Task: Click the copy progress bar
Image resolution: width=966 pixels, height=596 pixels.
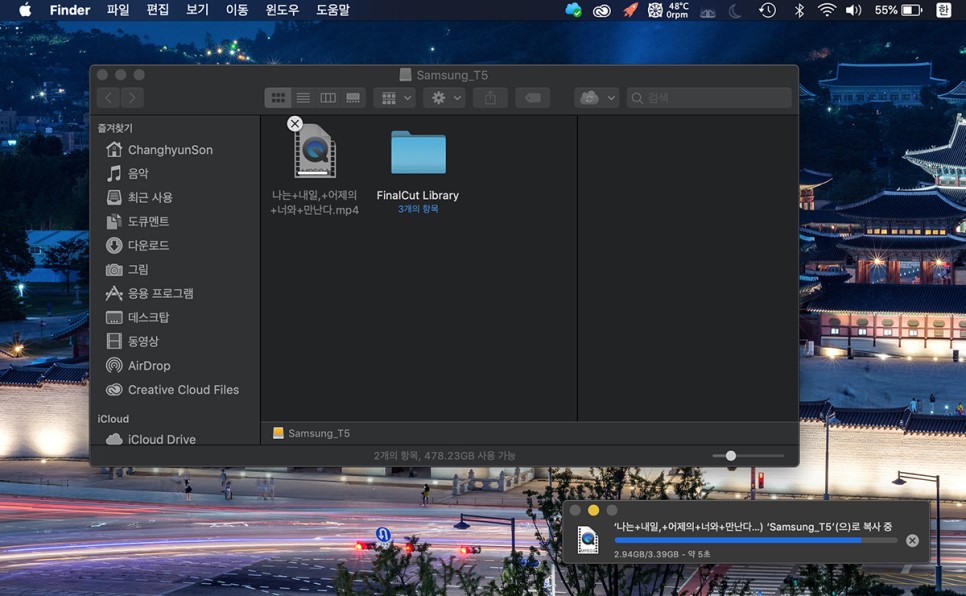Action: (x=756, y=540)
